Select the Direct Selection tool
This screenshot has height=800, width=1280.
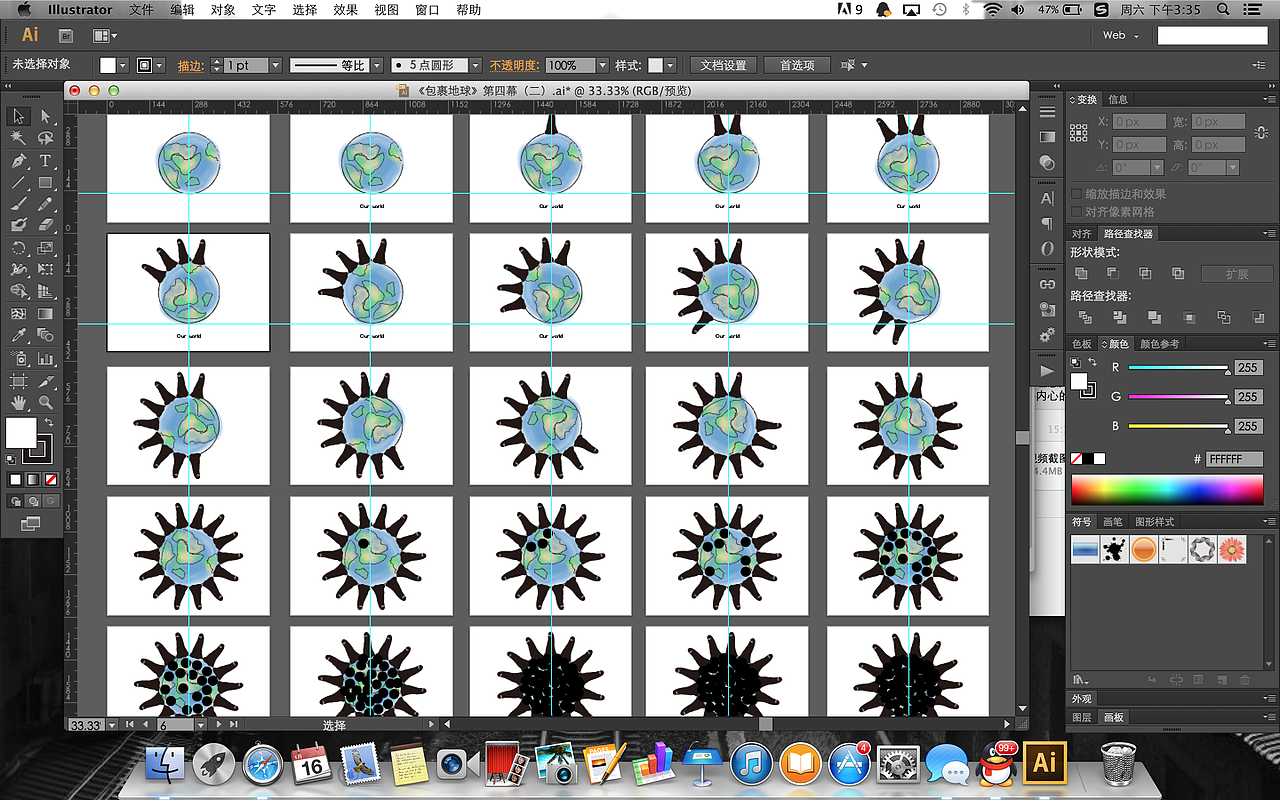(45, 116)
